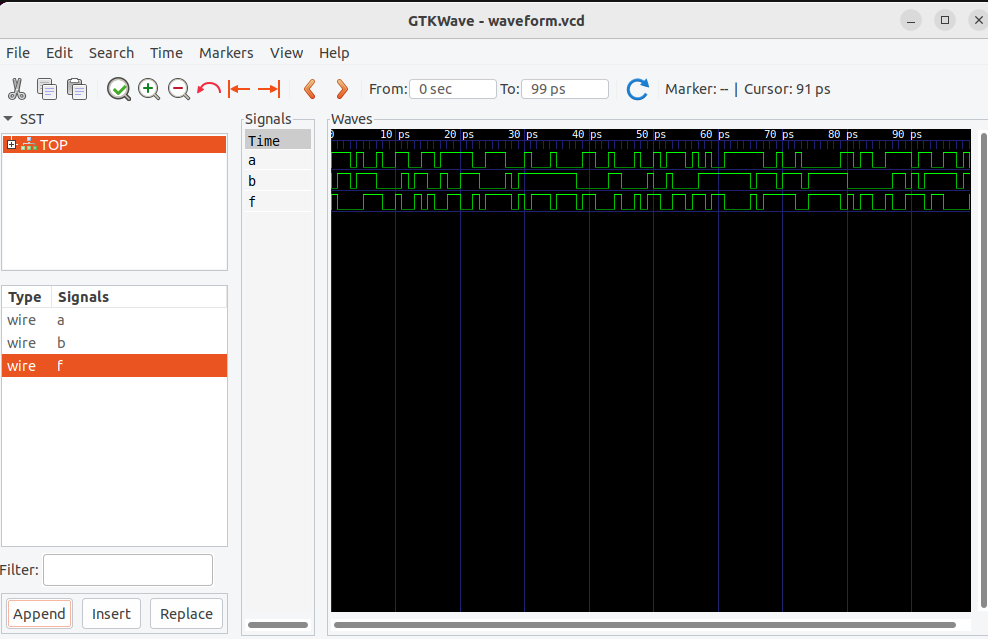988x639 pixels.
Task: Click the From time input field
Action: 452,88
